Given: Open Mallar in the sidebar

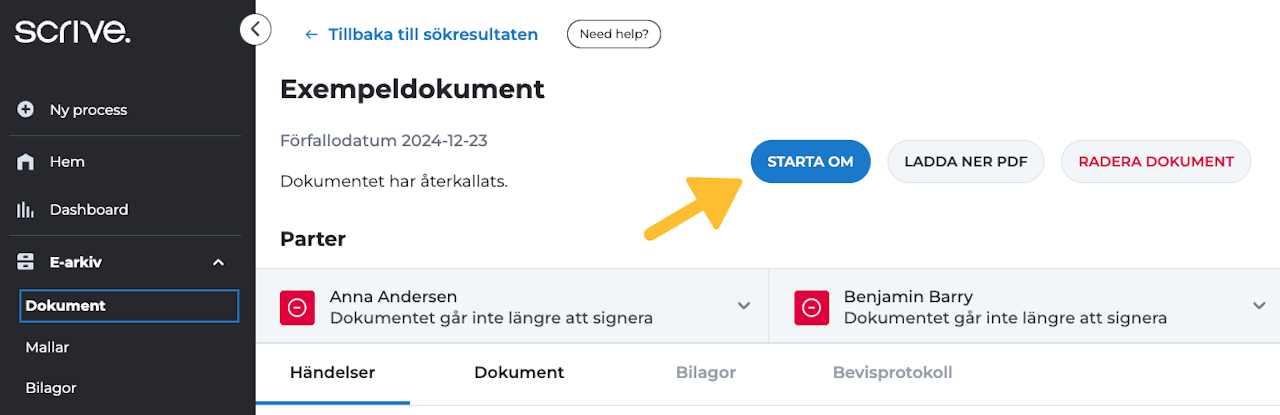Looking at the screenshot, I should tap(47, 347).
